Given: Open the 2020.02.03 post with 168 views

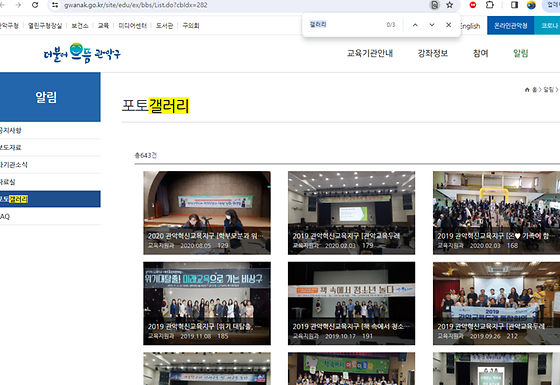Looking at the screenshot, I should click(496, 213).
